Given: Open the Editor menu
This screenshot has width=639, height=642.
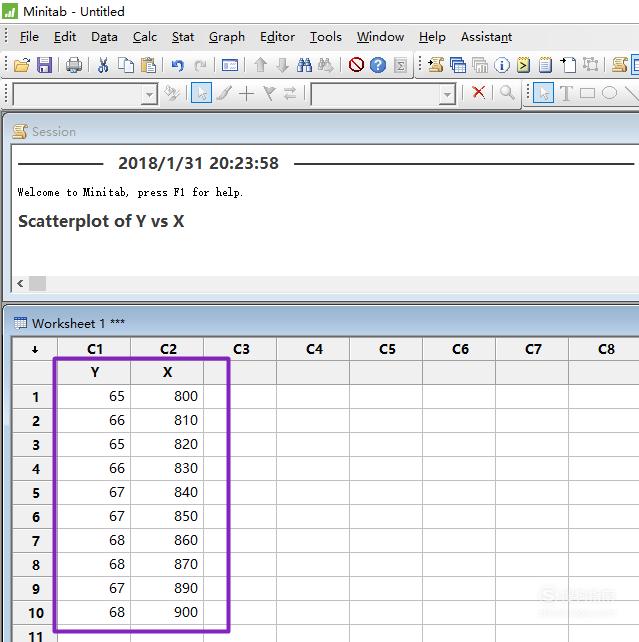Looking at the screenshot, I should point(277,37).
